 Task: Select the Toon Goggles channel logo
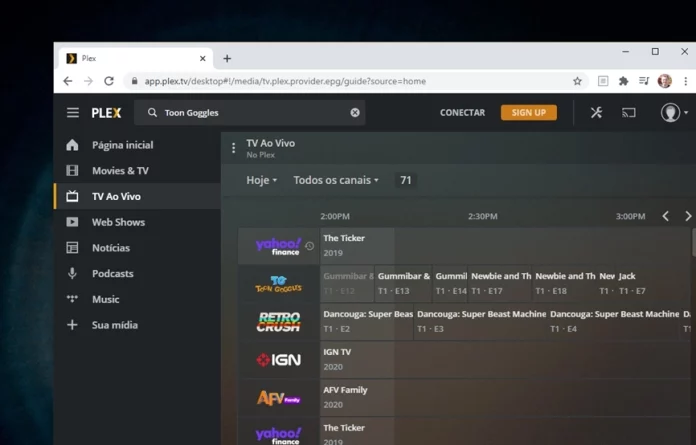click(x=278, y=284)
